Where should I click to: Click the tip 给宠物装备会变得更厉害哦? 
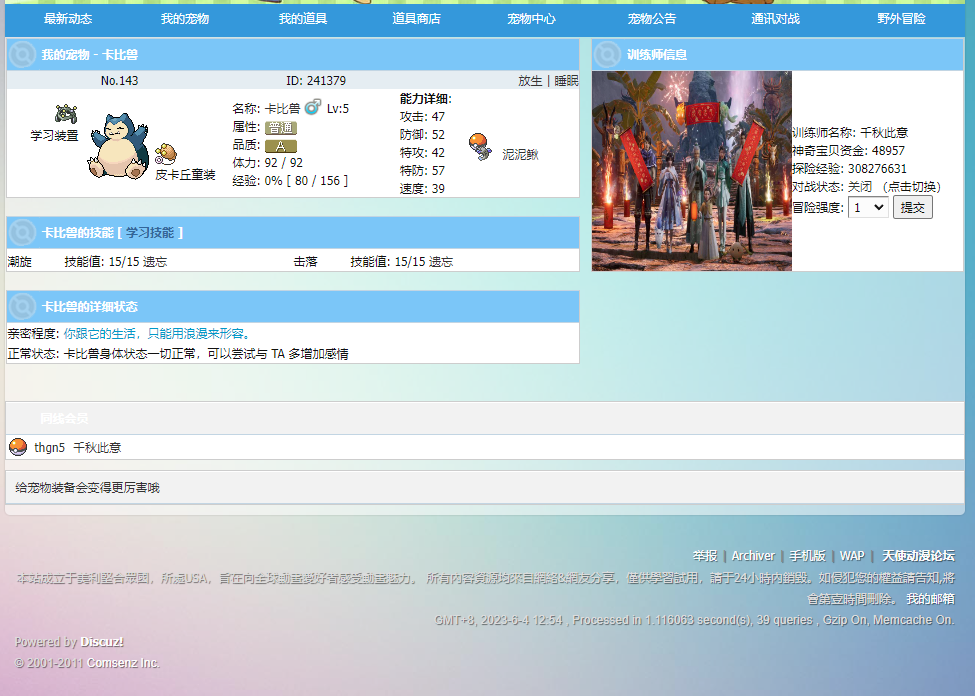(x=87, y=488)
